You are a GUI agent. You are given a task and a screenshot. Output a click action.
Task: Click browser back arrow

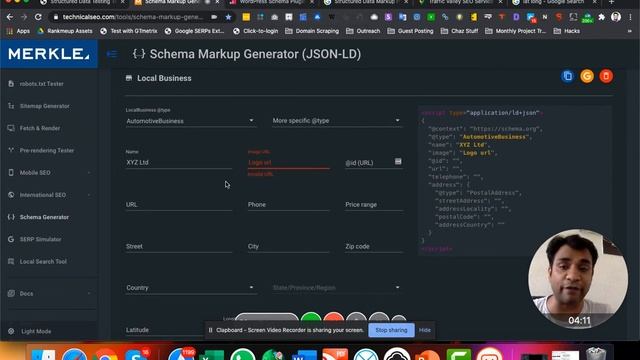coord(10,17)
